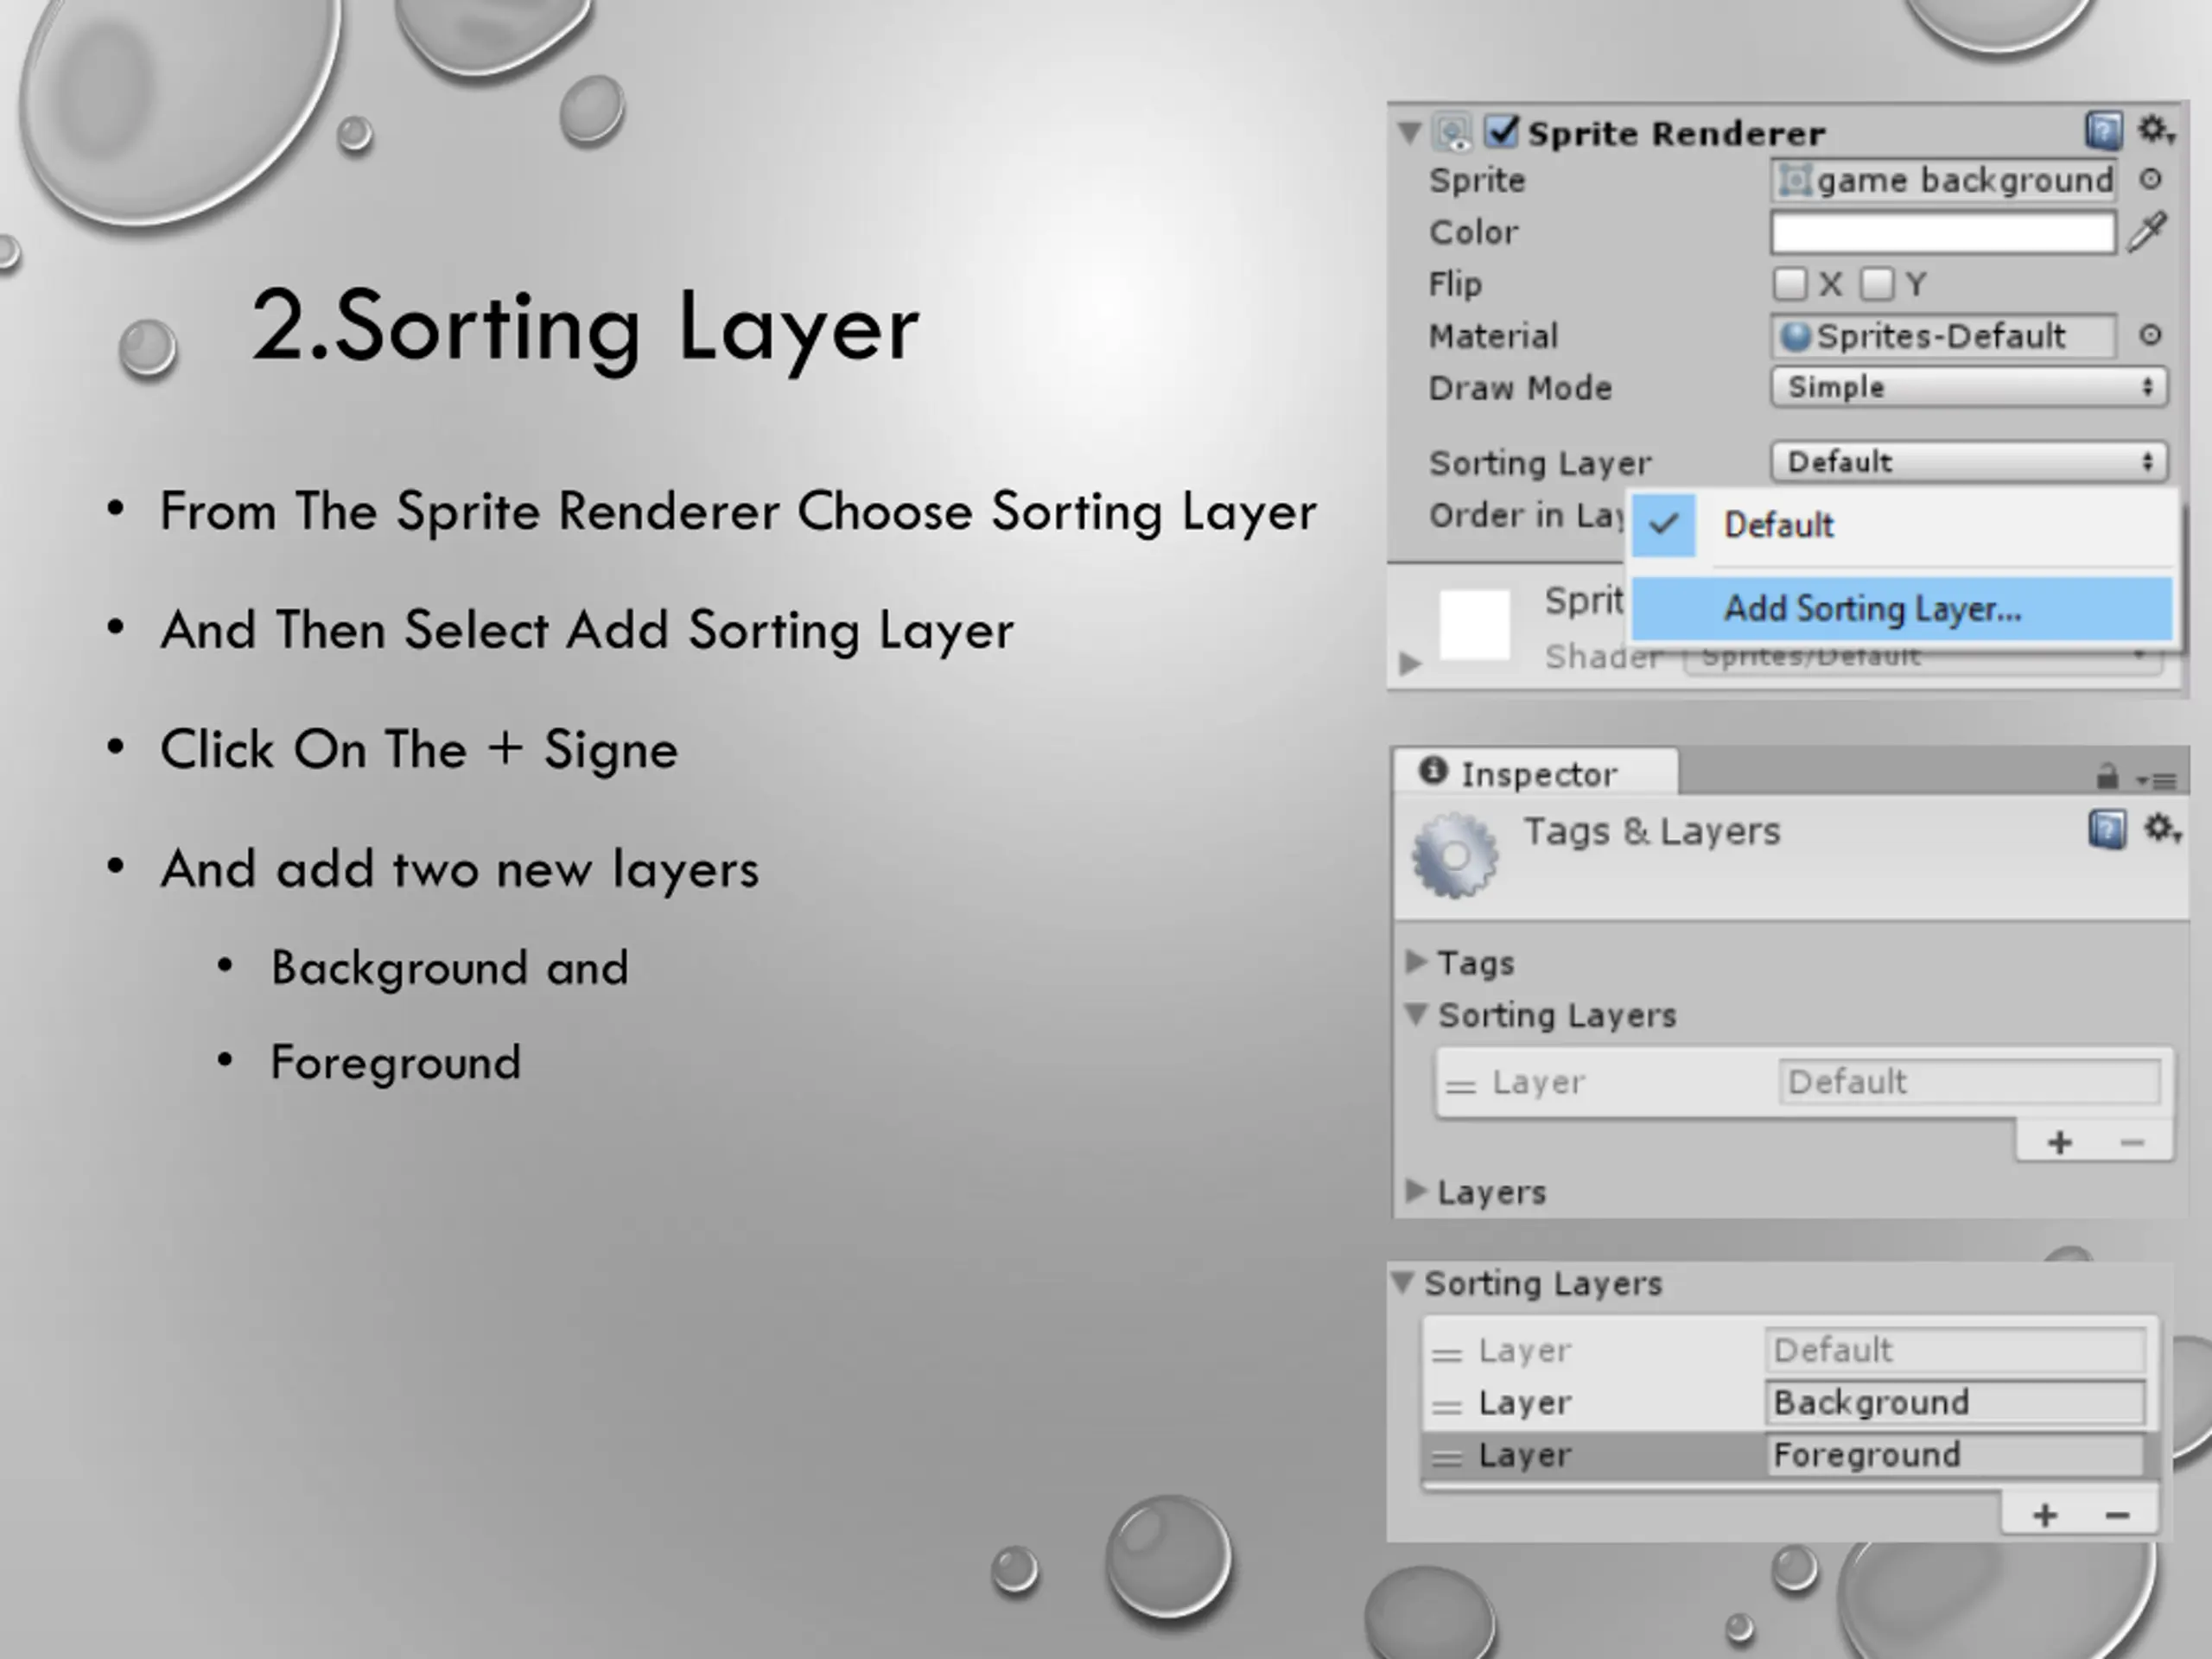Click plus to add layer under Default-only list
This screenshot has width=2212, height=1659.
coord(2059,1142)
